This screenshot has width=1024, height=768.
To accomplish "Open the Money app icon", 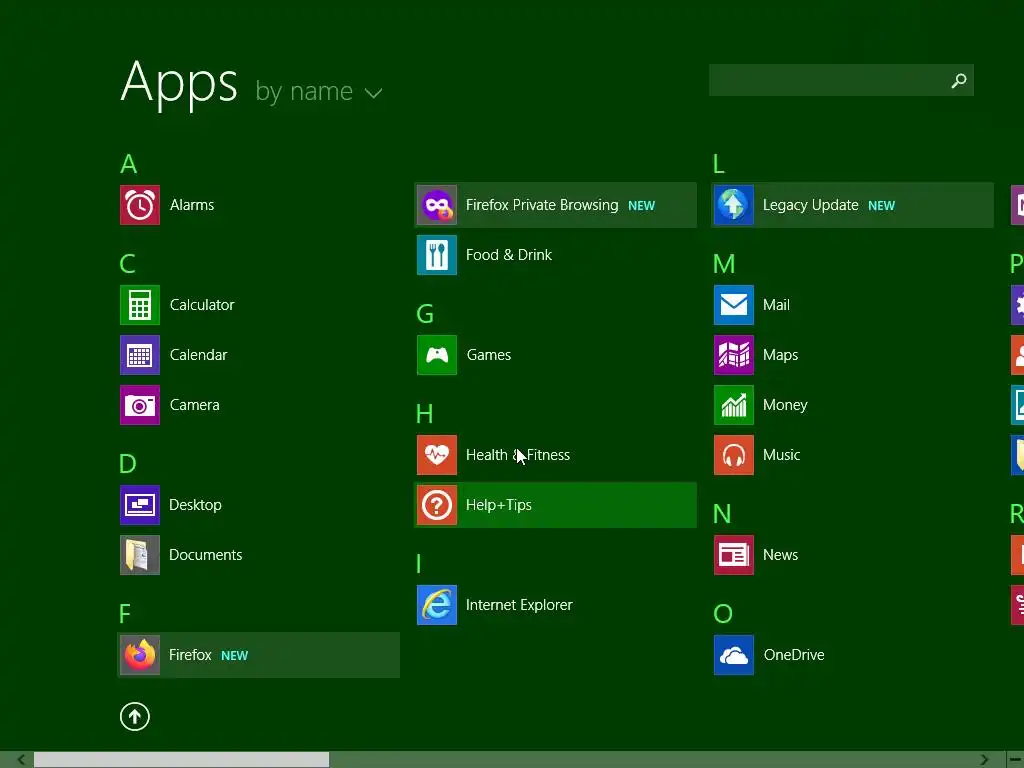I will click(733, 405).
